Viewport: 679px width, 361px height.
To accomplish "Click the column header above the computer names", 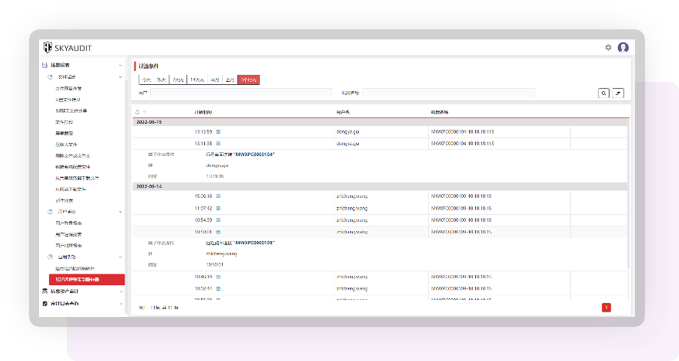I will (x=440, y=112).
